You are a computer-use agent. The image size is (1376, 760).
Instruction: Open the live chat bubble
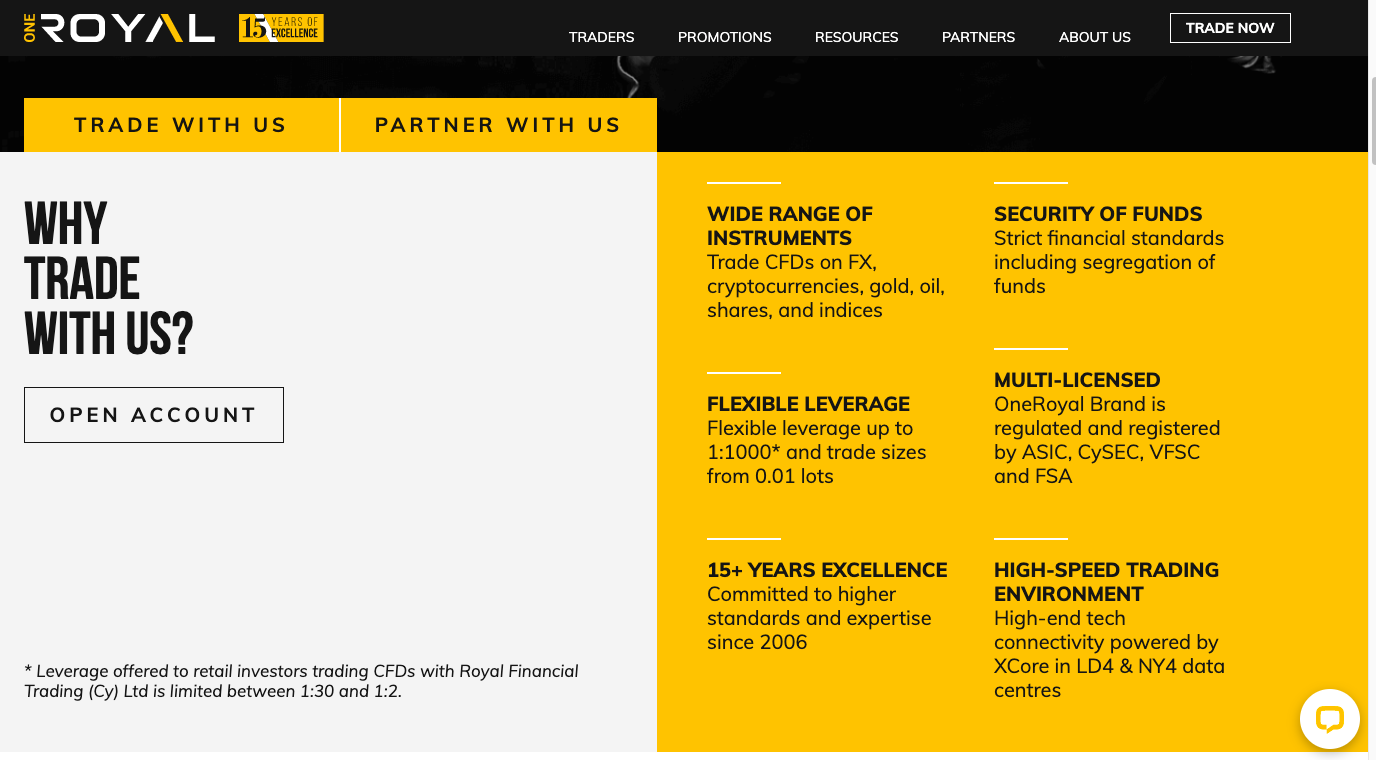1330,719
